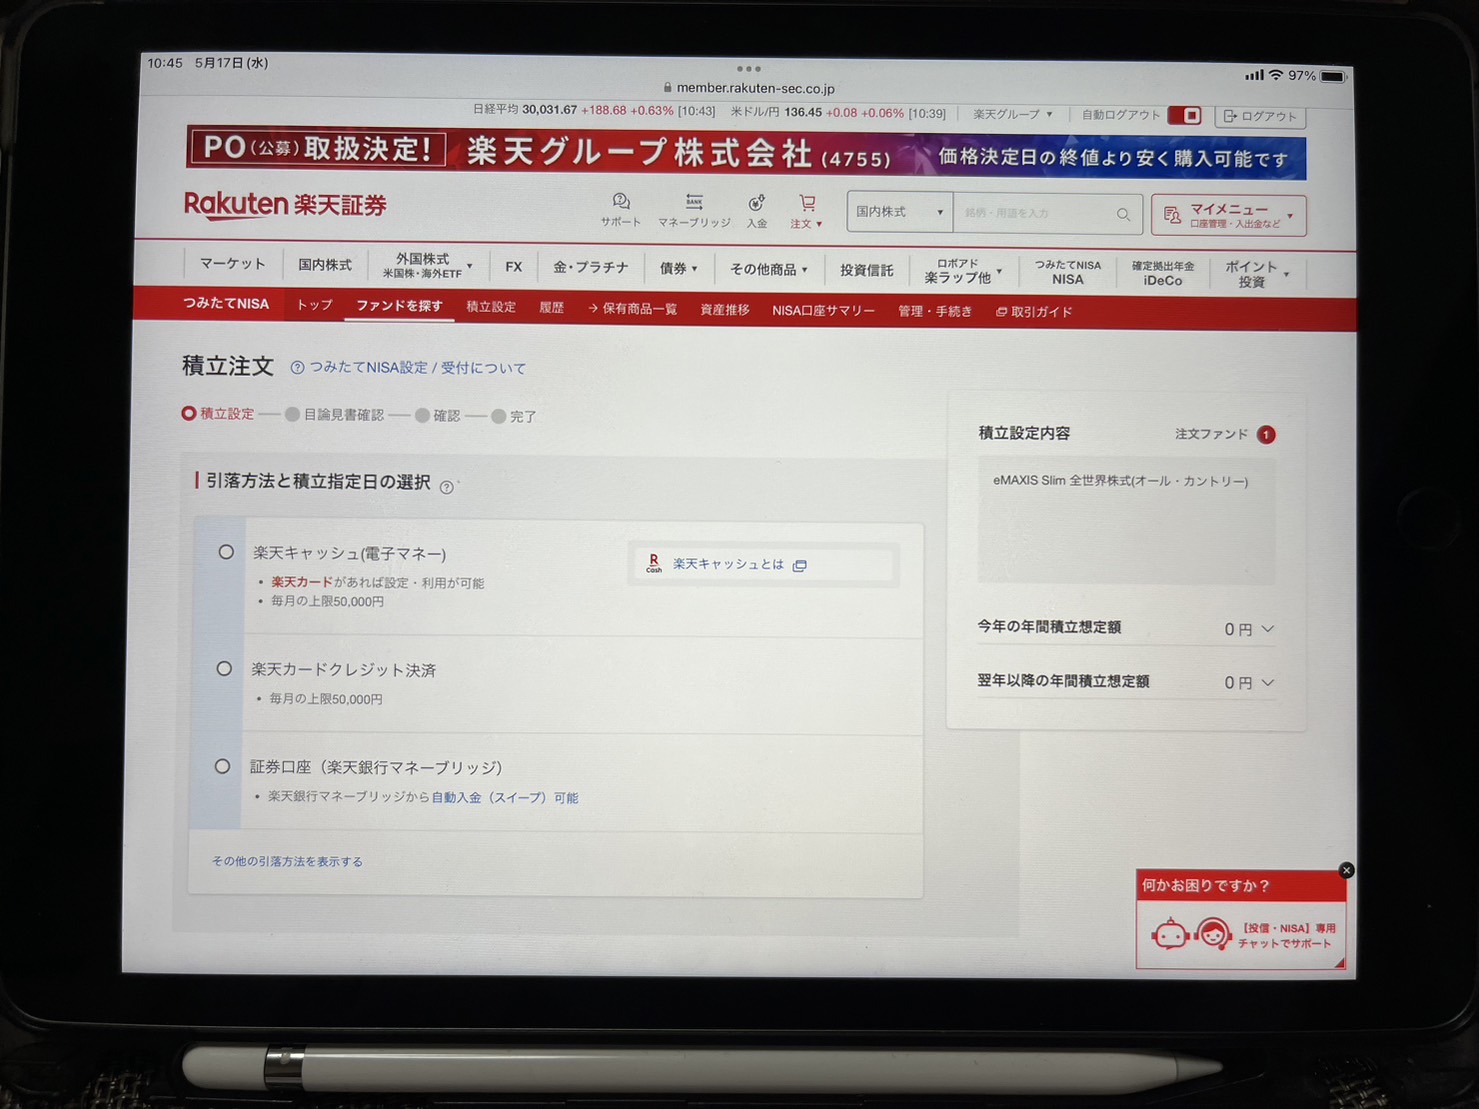Expand 今年の年間積立想定額 chevron
The width and height of the screenshot is (1479, 1109).
pos(1268,629)
